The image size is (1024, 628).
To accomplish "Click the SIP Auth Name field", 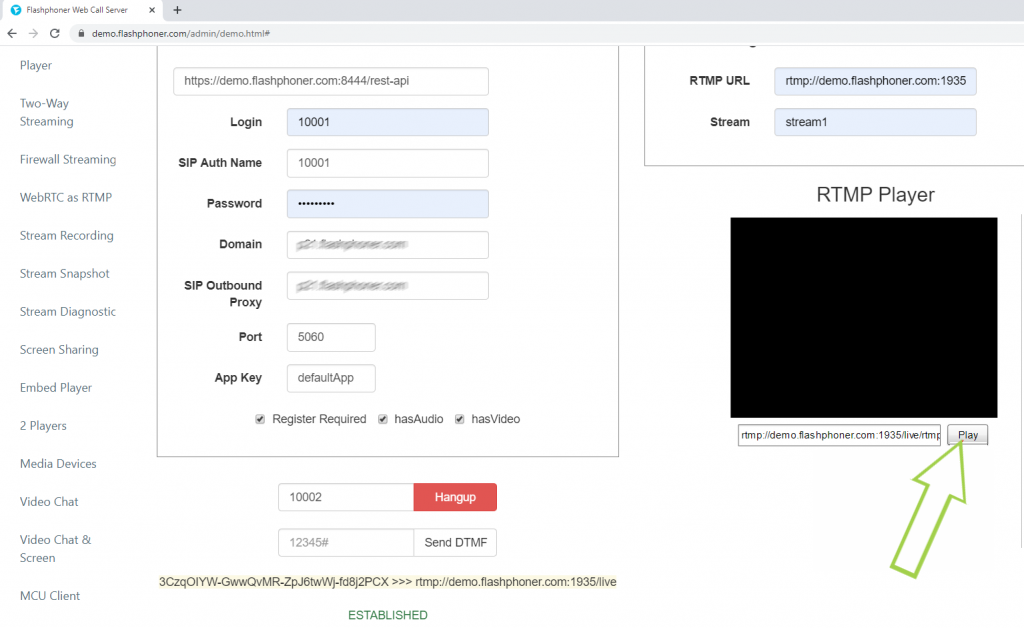I will [x=388, y=163].
